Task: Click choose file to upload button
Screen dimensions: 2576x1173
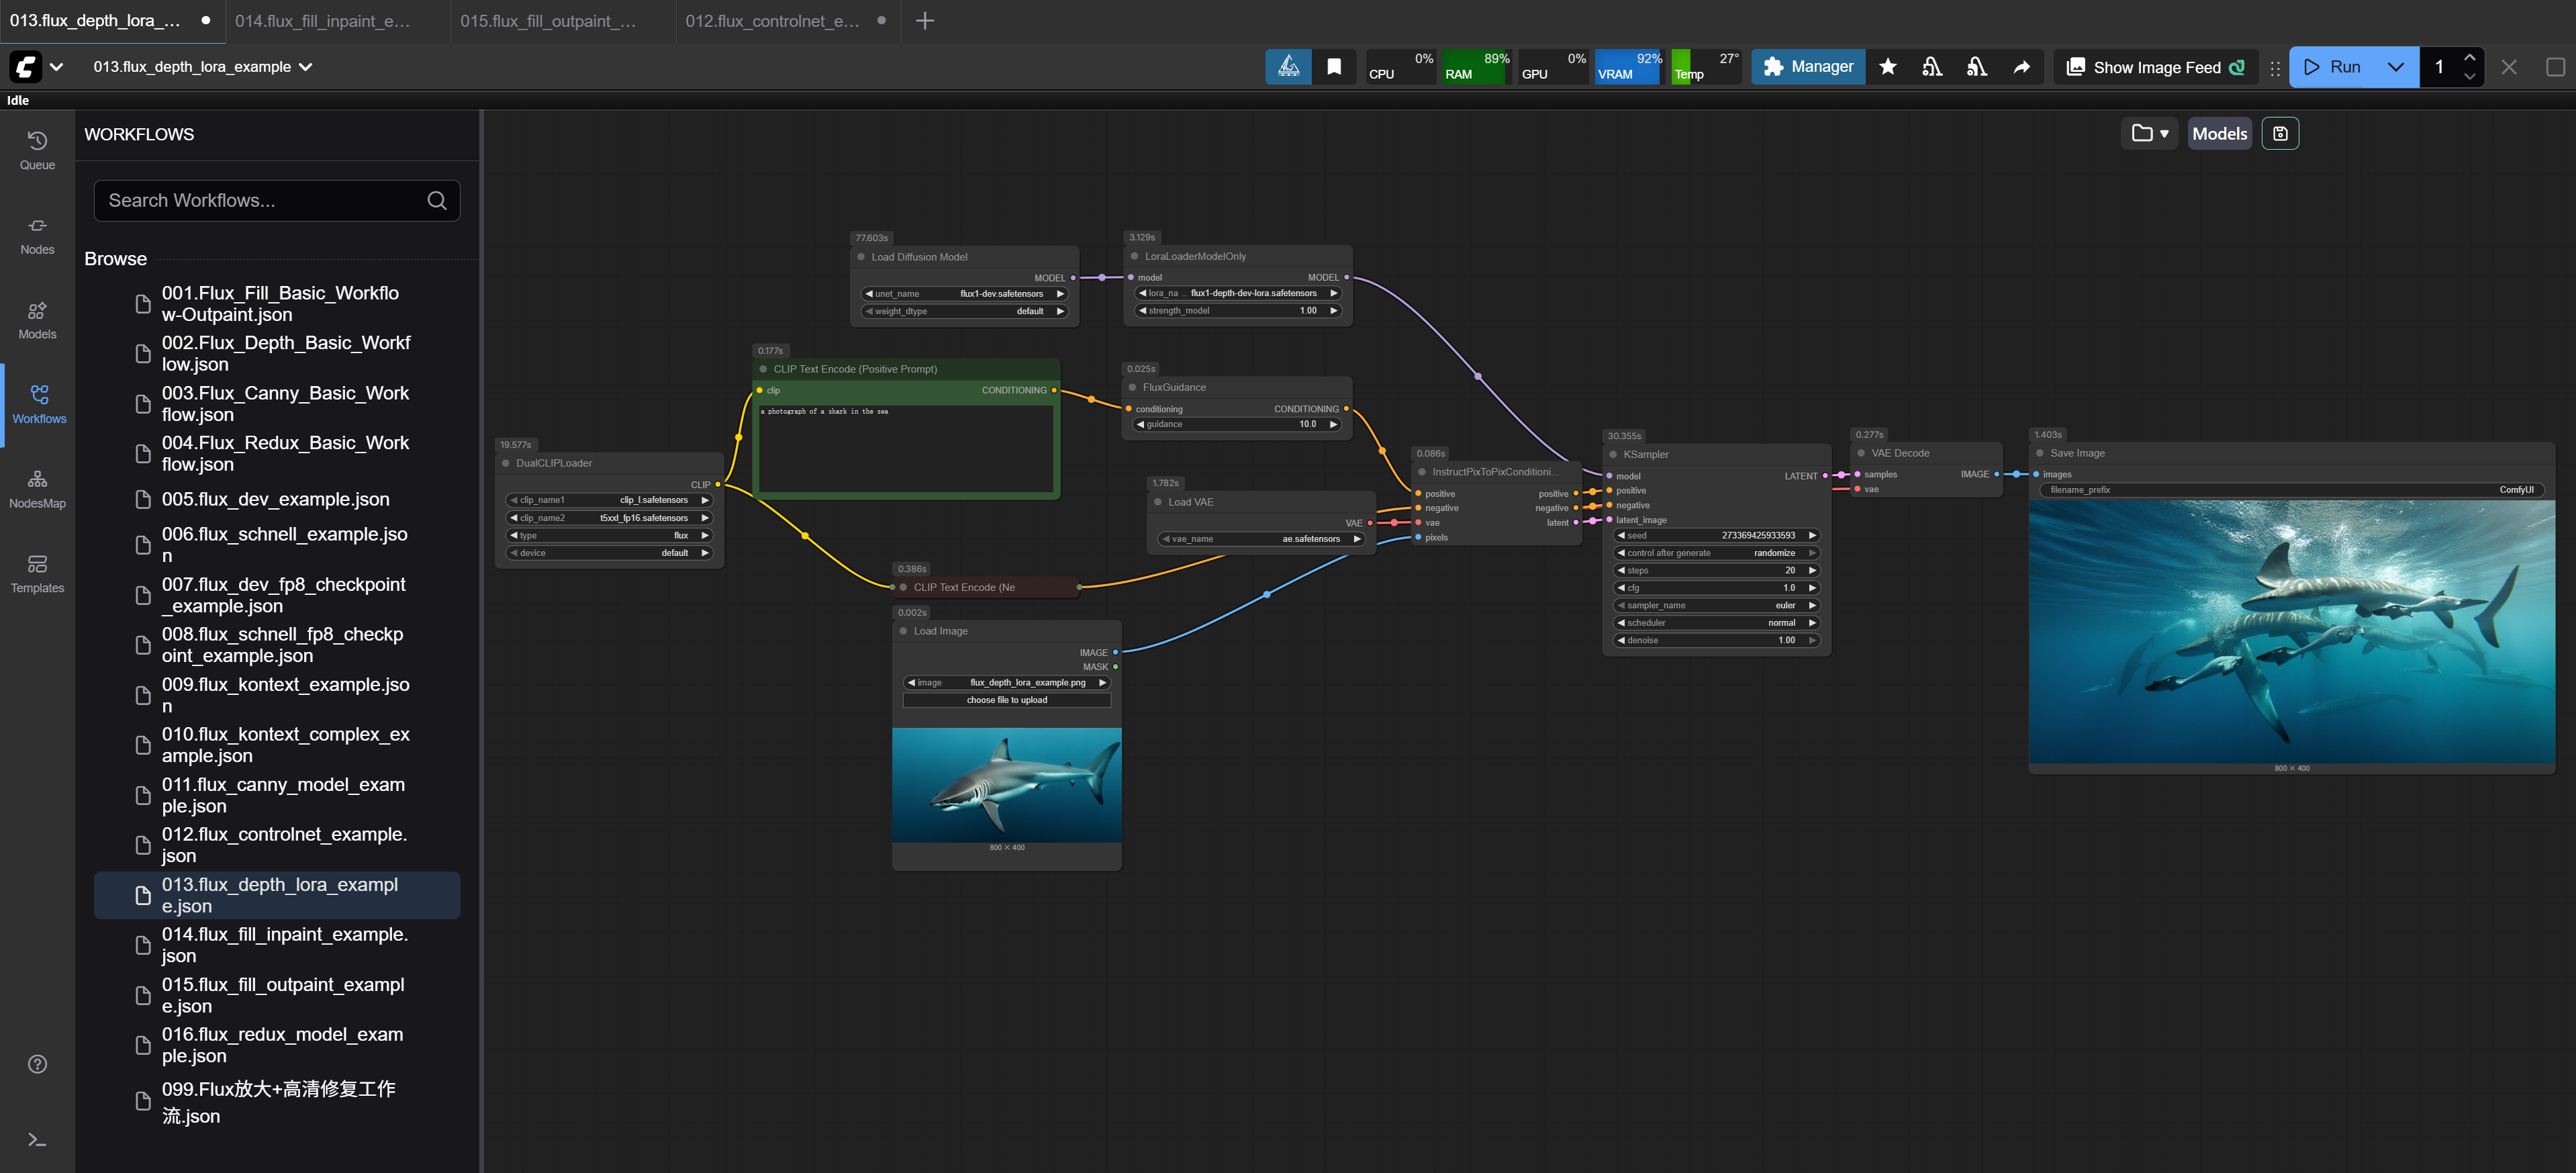Action: (x=1006, y=700)
